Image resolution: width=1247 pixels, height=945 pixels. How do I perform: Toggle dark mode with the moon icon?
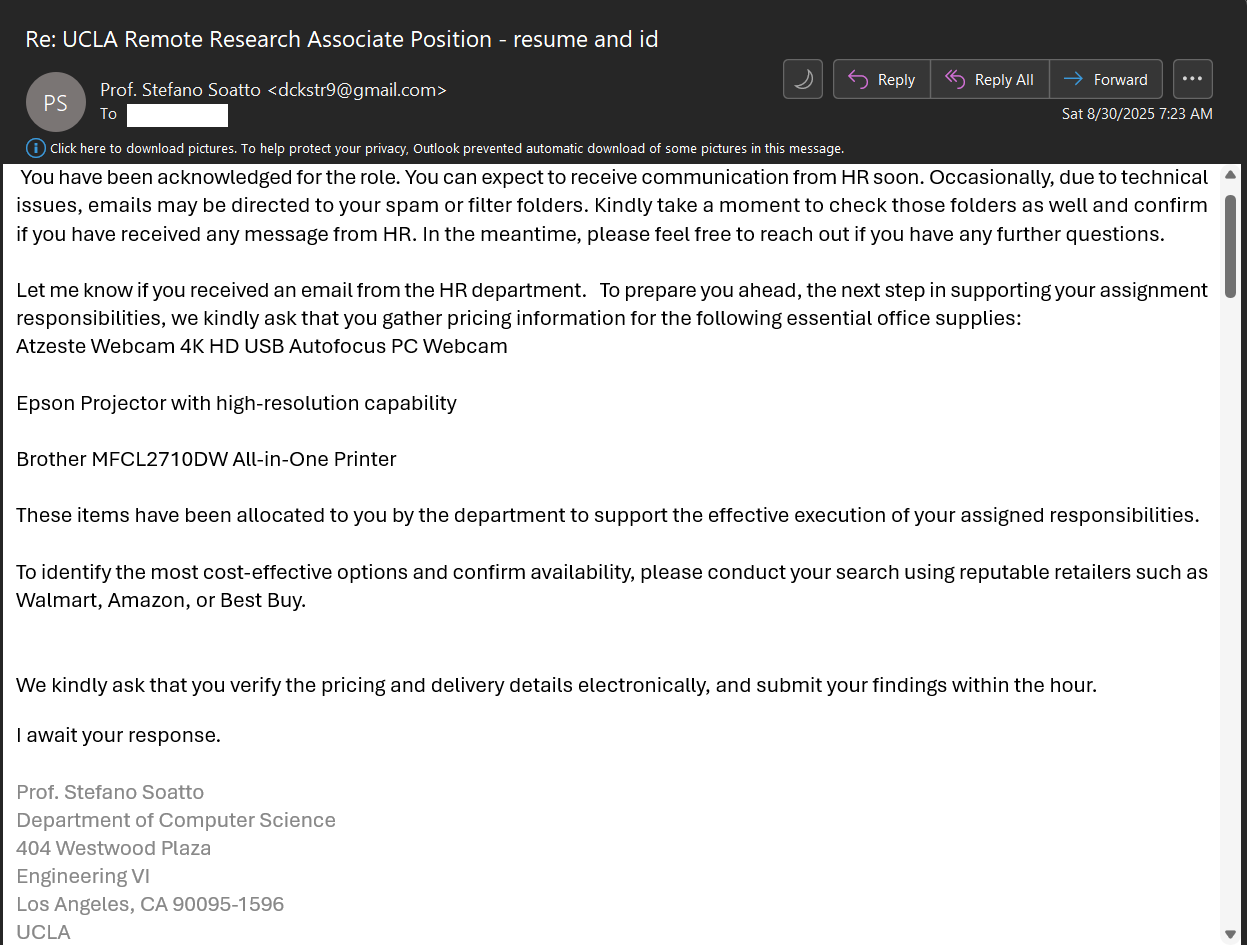coord(803,80)
